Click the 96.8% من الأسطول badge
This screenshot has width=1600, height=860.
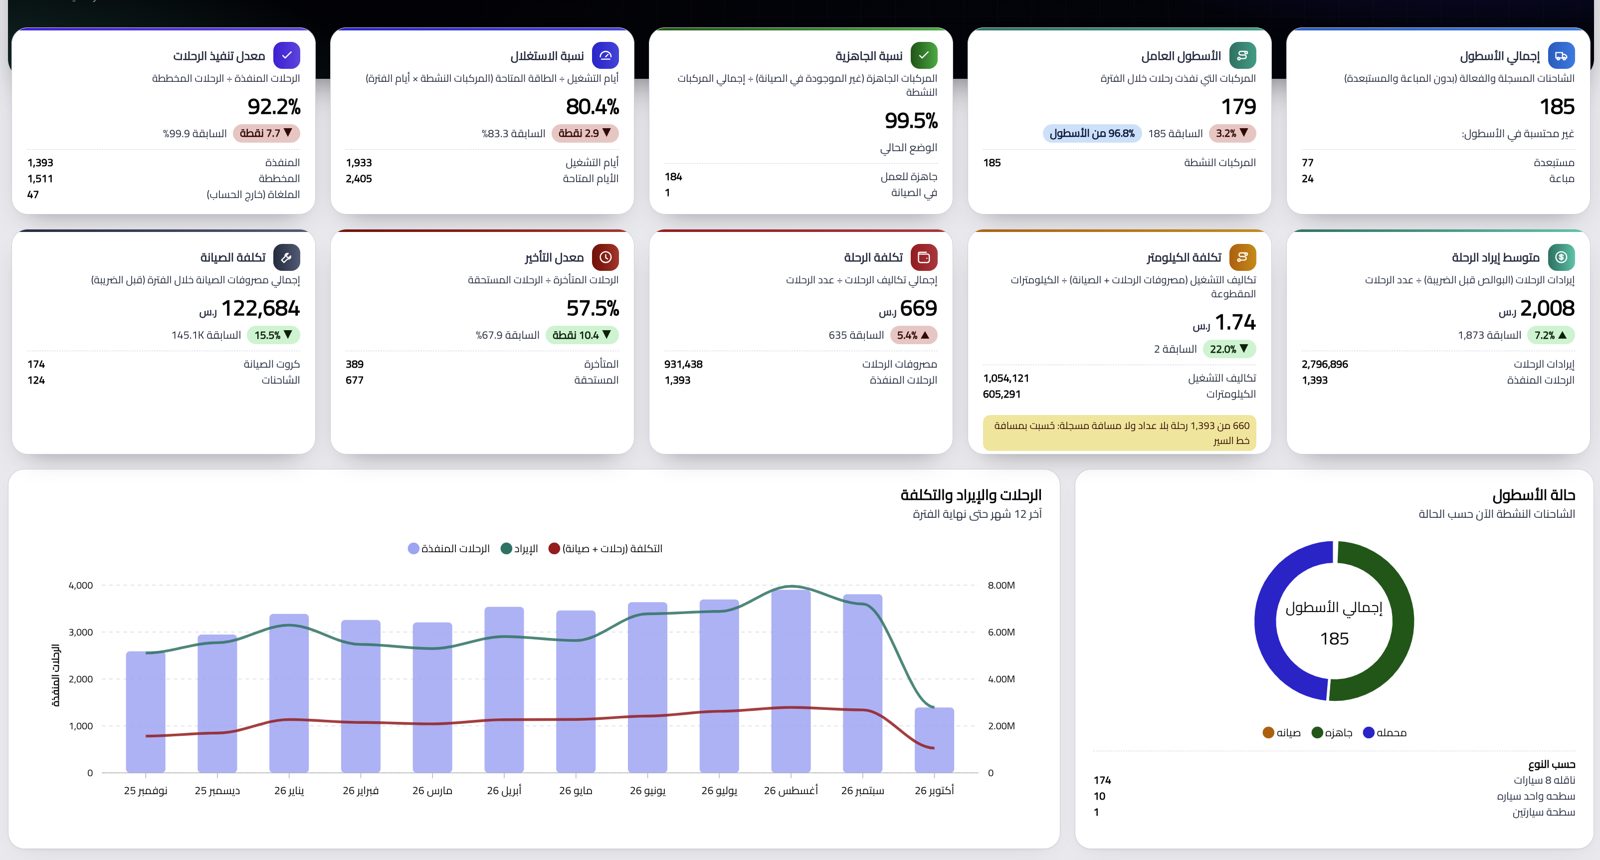pyautogui.click(x=1092, y=133)
